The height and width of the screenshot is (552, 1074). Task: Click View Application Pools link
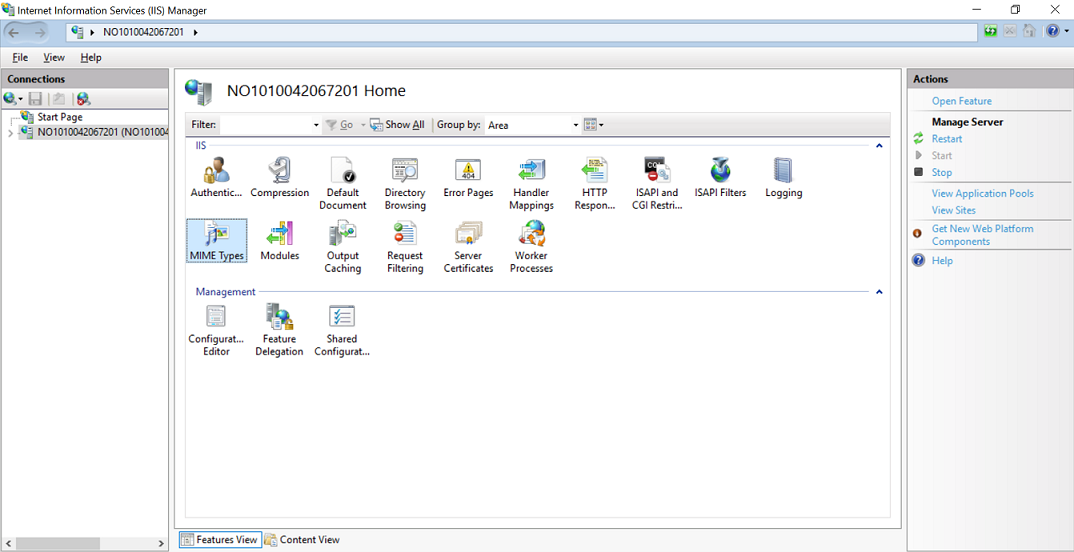coord(982,194)
